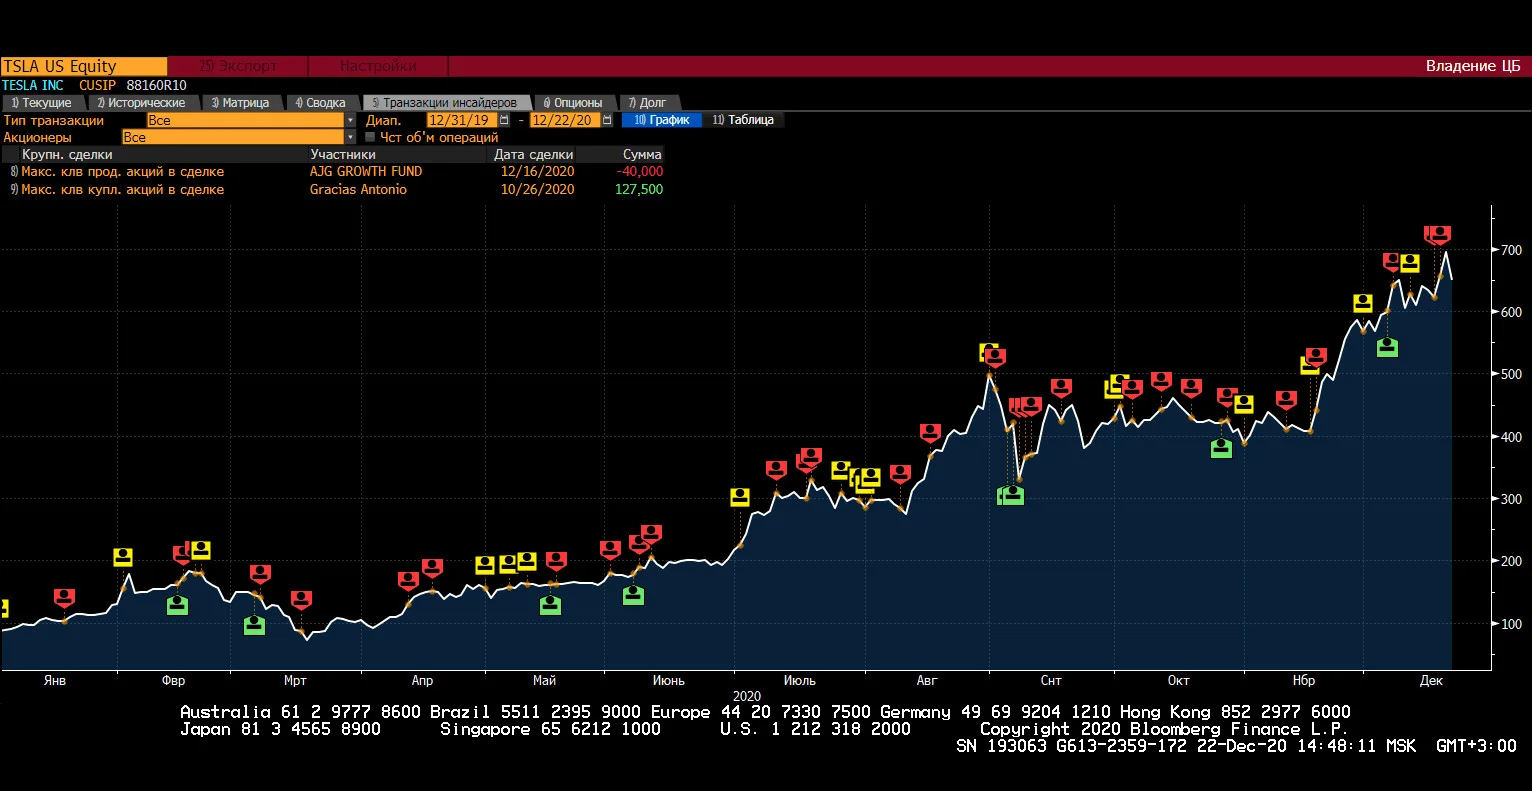
Task: Select the green insider buy marker in February
Action: click(177, 605)
